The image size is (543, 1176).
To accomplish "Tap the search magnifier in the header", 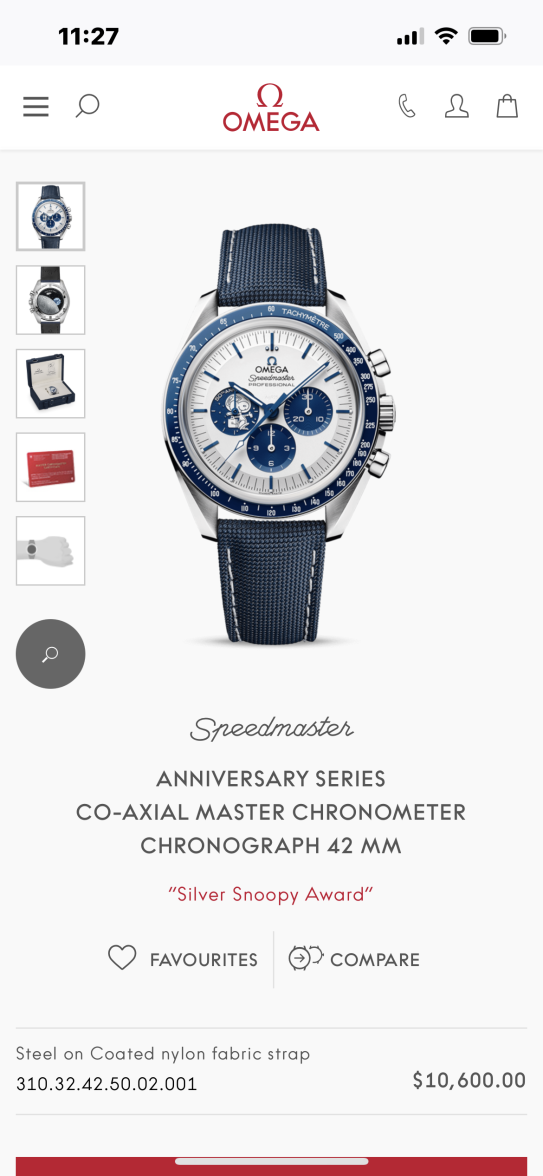I will point(87,106).
